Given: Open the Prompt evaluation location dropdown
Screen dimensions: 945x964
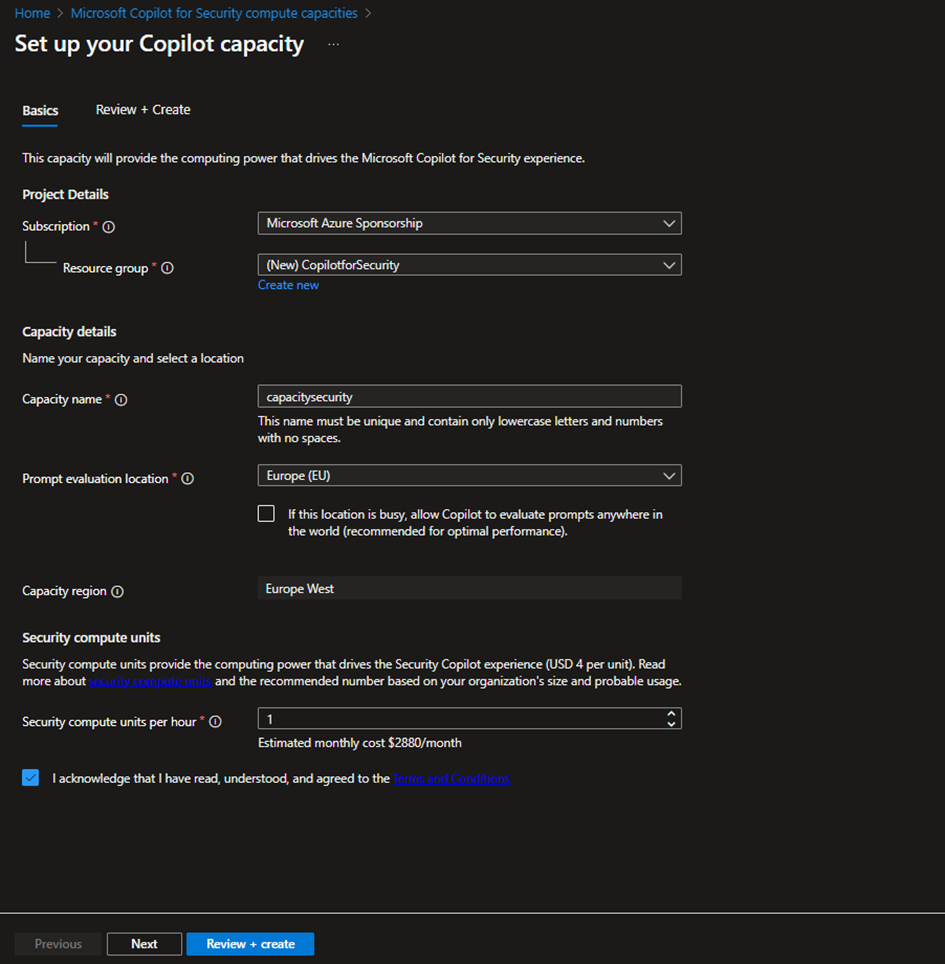Looking at the screenshot, I should tap(469, 475).
